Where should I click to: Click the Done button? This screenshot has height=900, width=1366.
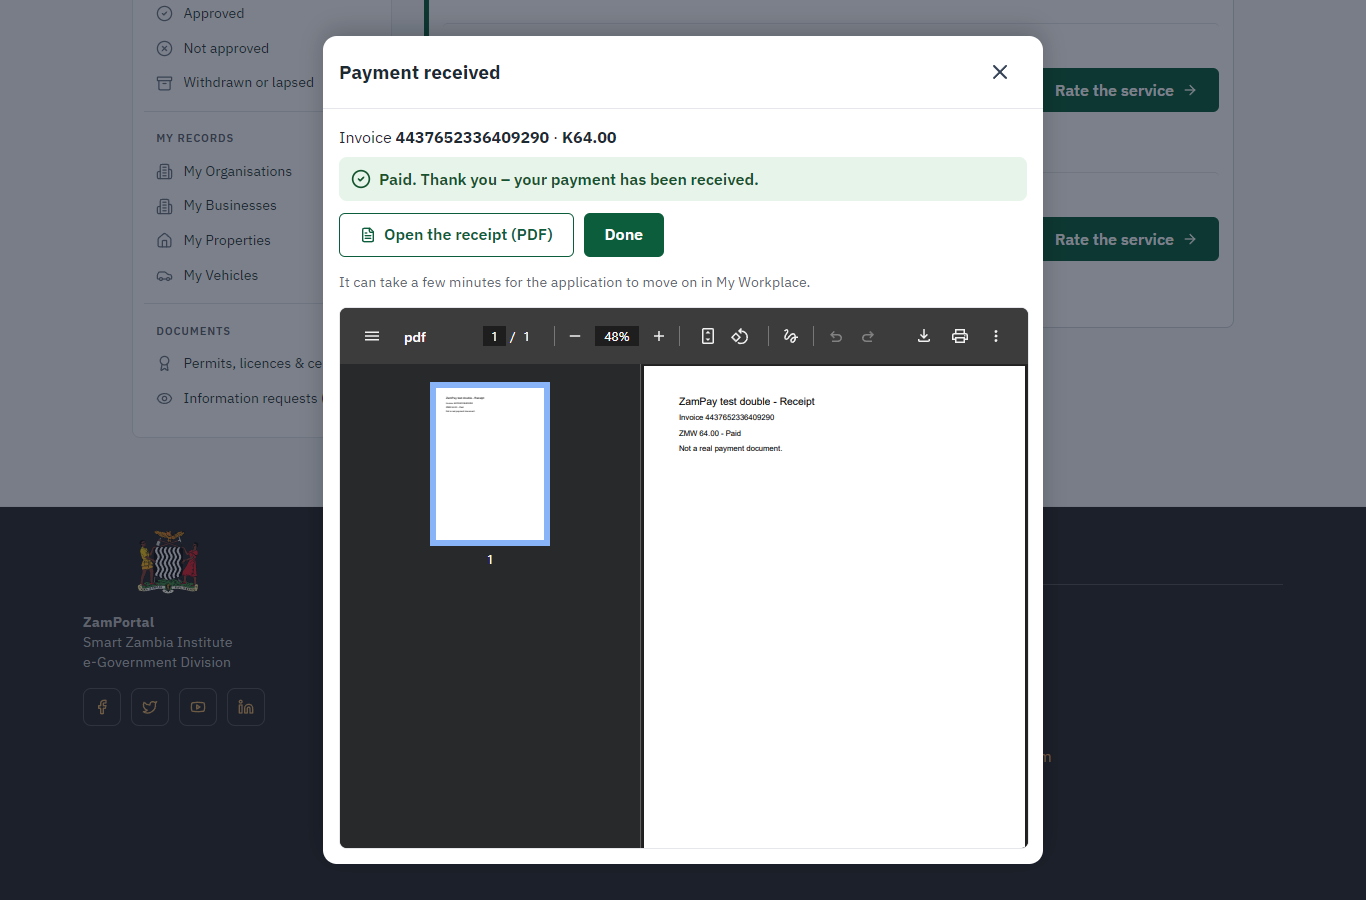(x=624, y=235)
